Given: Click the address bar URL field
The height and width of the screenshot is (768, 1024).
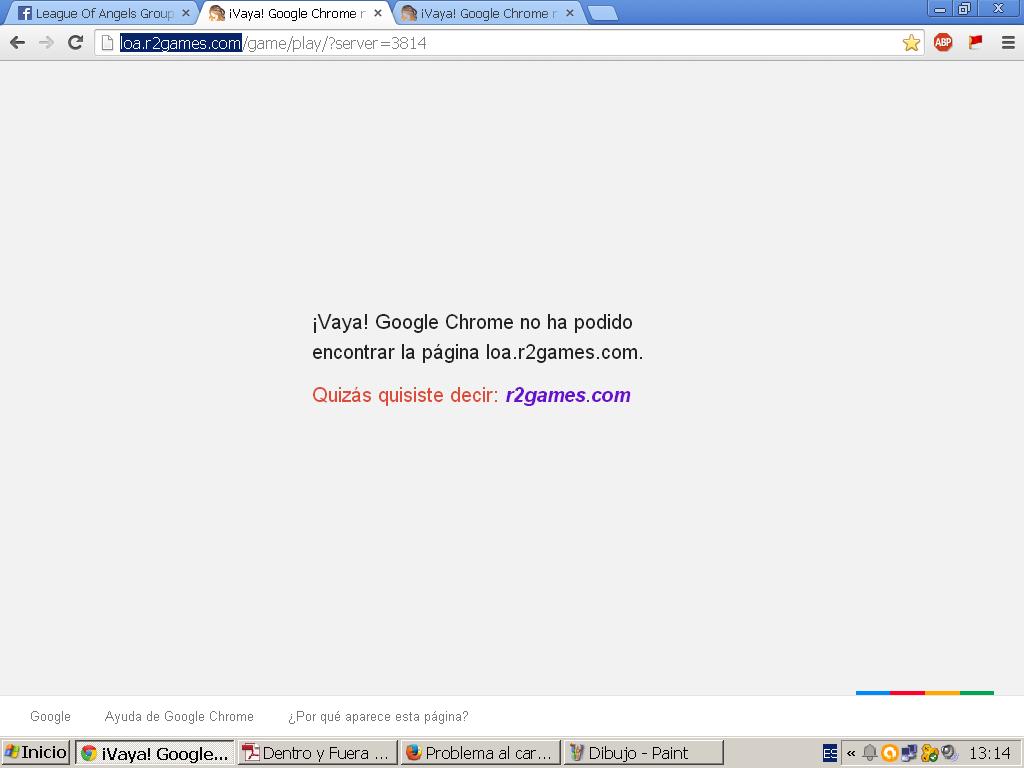Looking at the screenshot, I should tap(500, 43).
